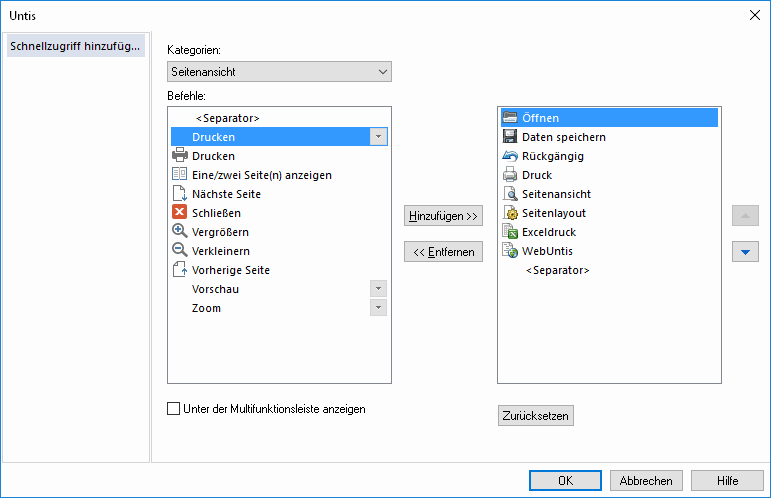Viewport: 771px width, 498px height.
Task: Expand the Vorschau dropdown arrow
Action: (378, 289)
